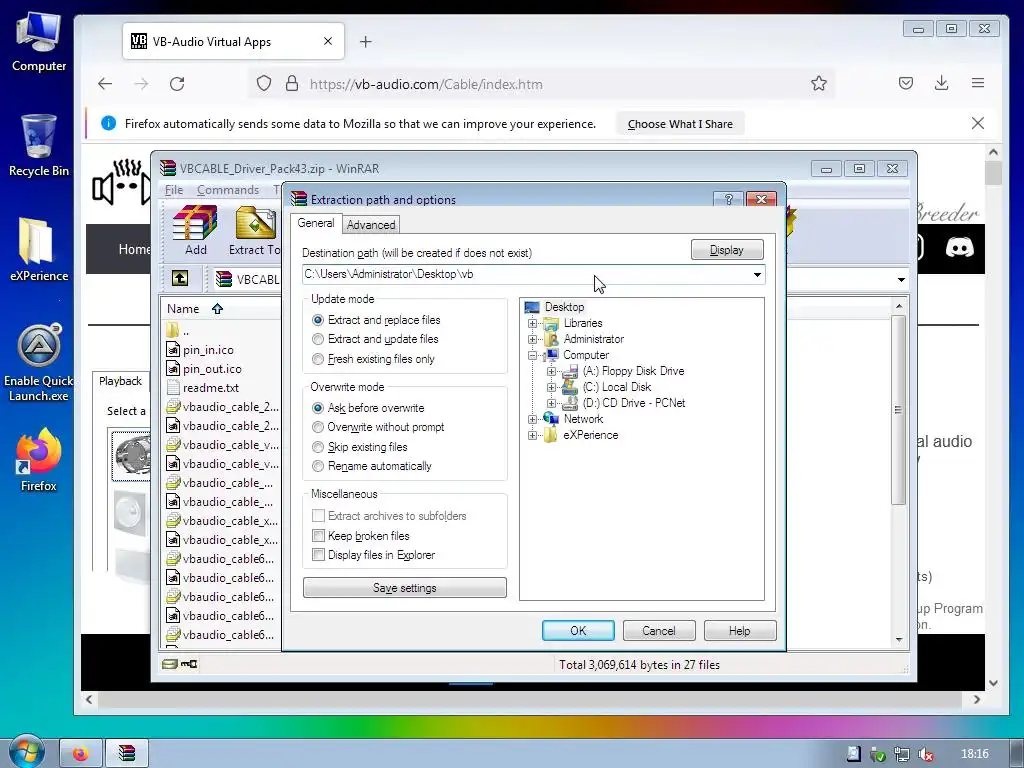Image resolution: width=1024 pixels, height=768 pixels.
Task: Open the WinRAR File menu
Action: point(174,190)
